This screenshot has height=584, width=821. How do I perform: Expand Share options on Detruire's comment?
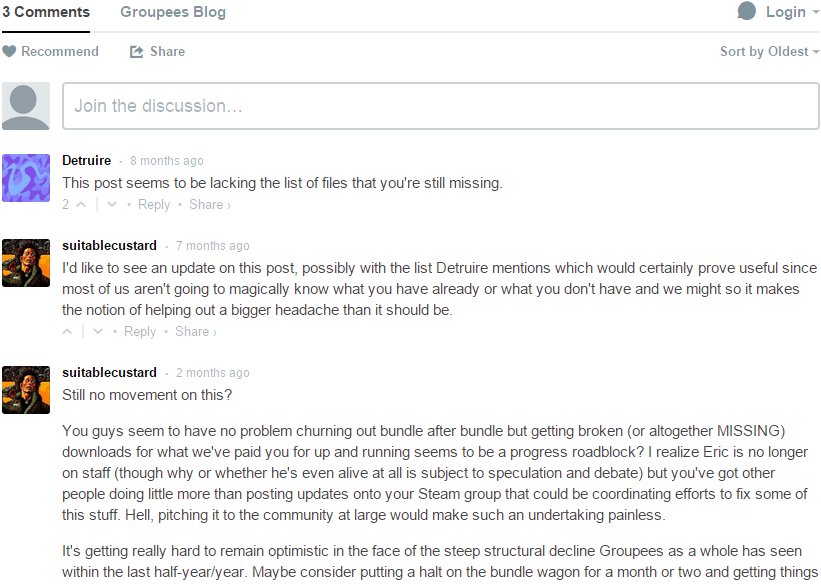[x=209, y=204]
